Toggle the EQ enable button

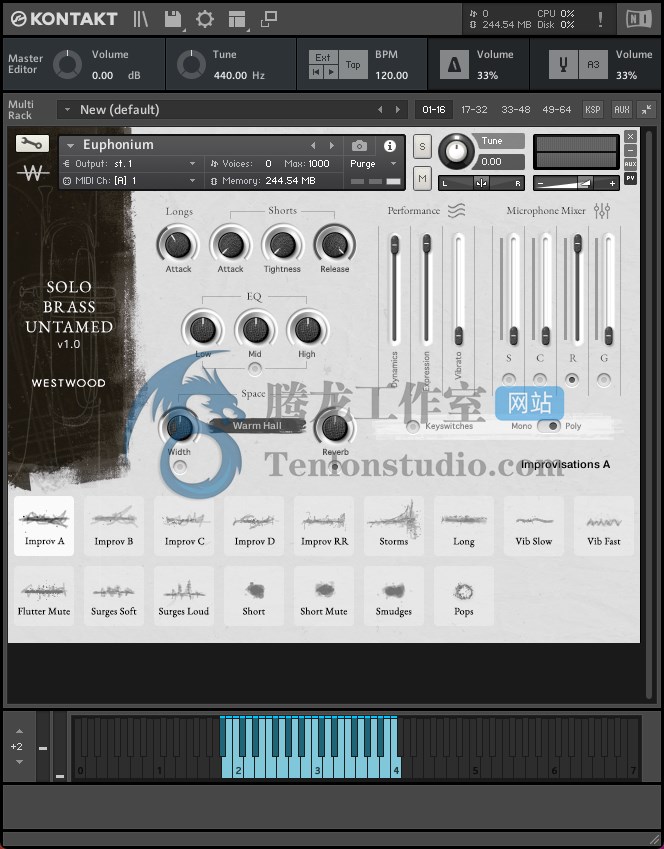pyautogui.click(x=255, y=369)
